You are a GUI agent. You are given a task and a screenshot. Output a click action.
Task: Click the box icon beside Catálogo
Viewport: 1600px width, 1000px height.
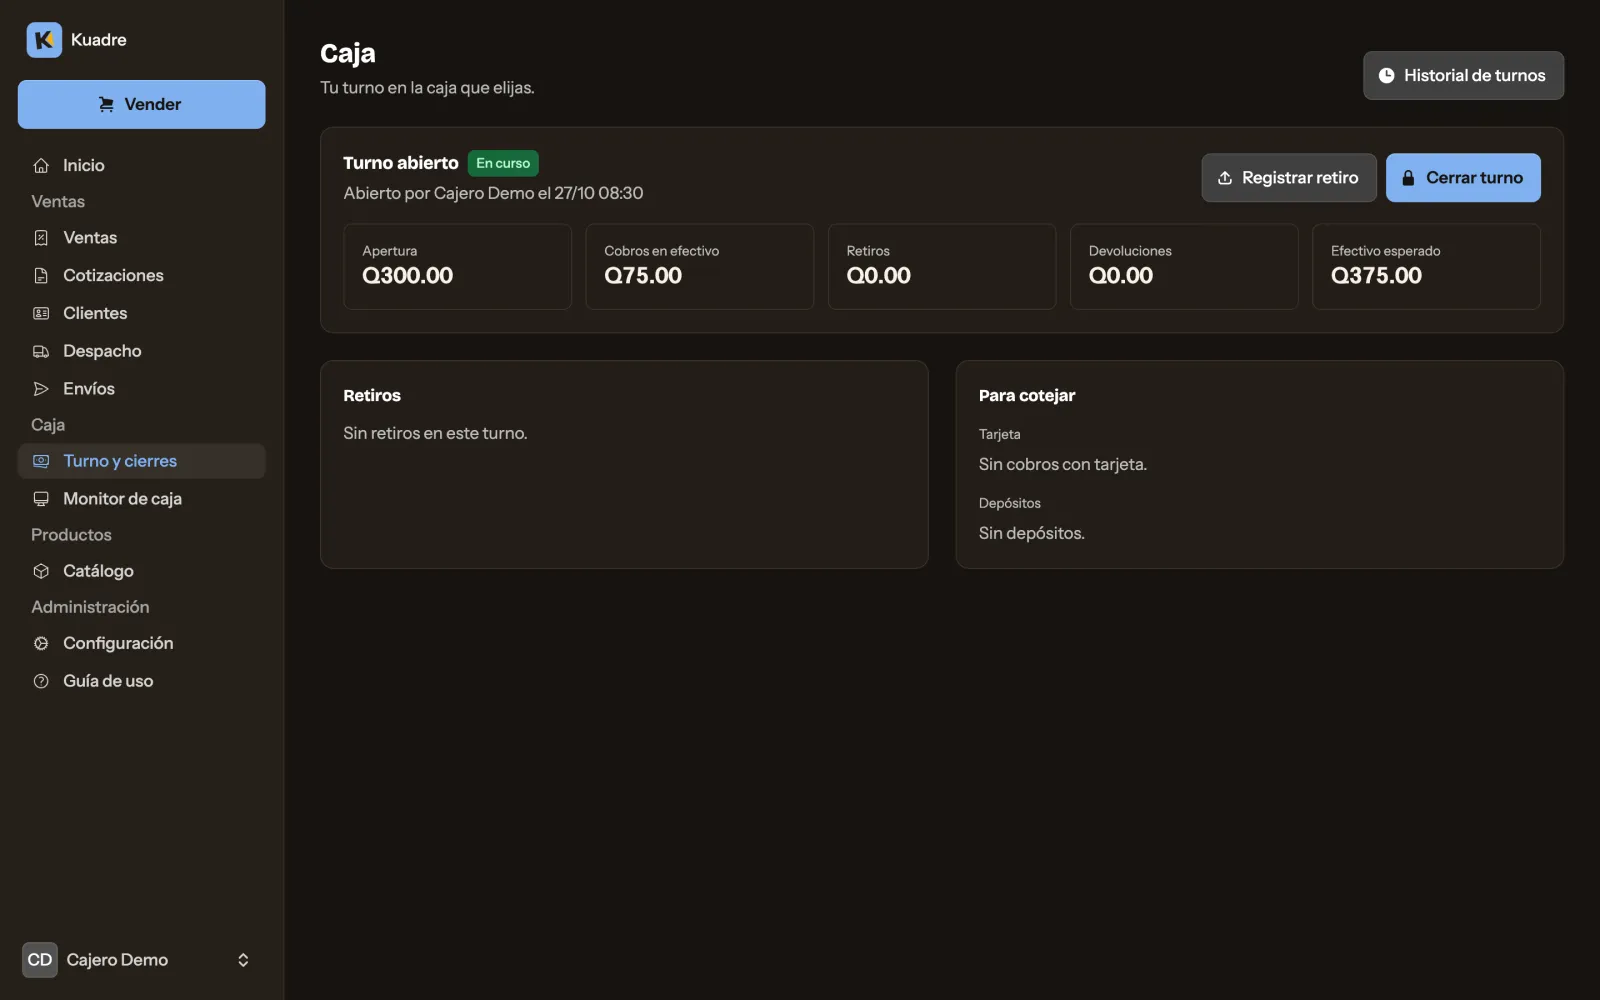pyautogui.click(x=41, y=571)
